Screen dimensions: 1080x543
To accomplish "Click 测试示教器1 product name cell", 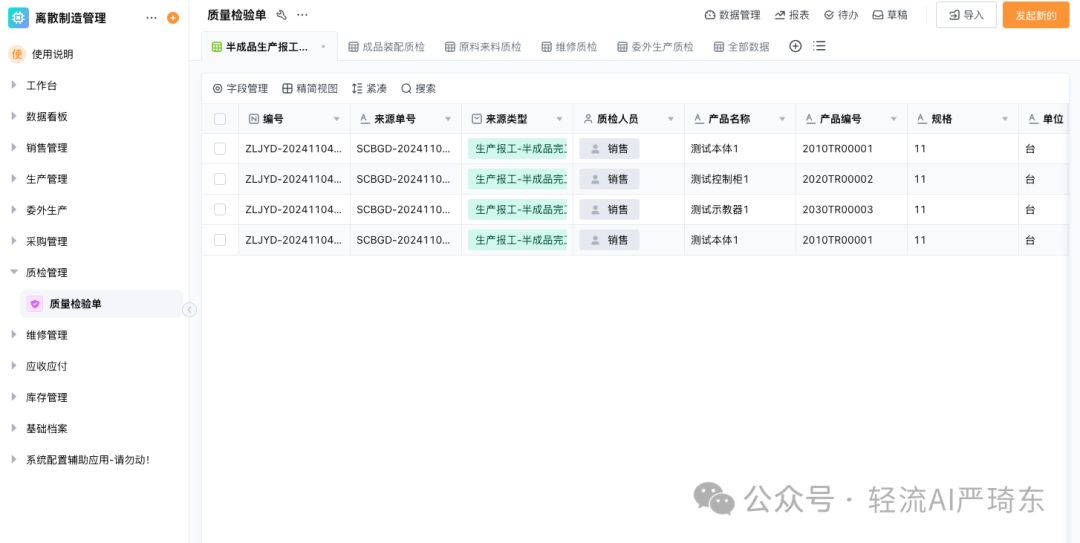I will coord(740,209).
